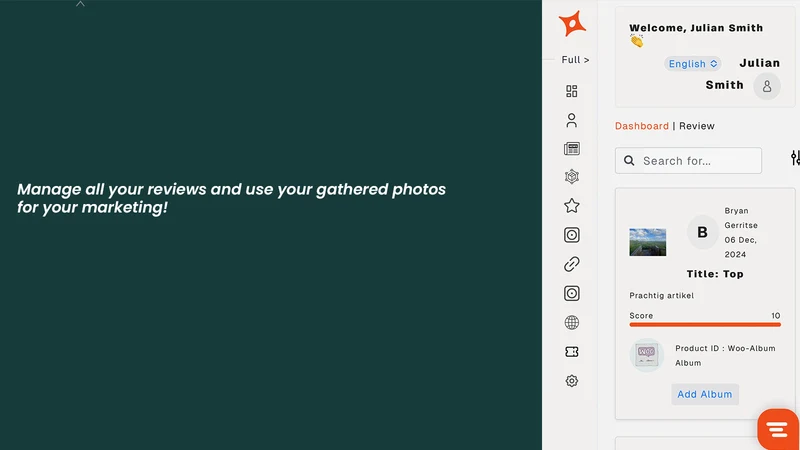Open the filter sliders icon beside search

pyautogui.click(x=795, y=158)
